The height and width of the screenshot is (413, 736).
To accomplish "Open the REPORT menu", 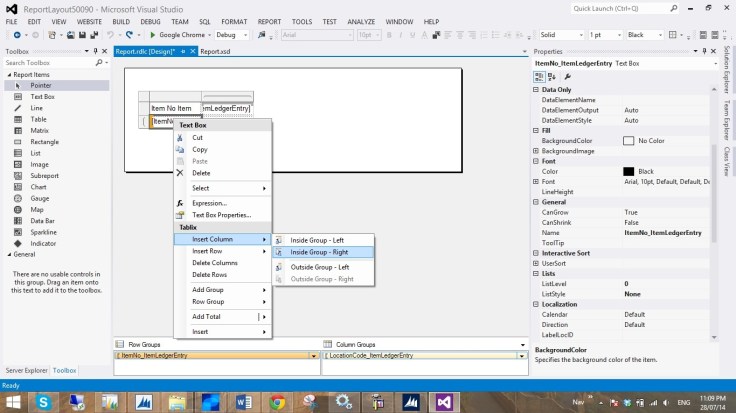I will point(269,21).
